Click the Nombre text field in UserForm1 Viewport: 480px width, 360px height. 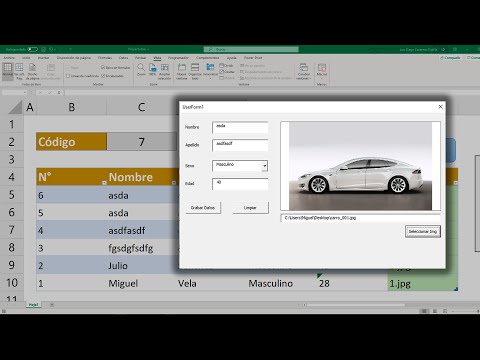pyautogui.click(x=240, y=127)
